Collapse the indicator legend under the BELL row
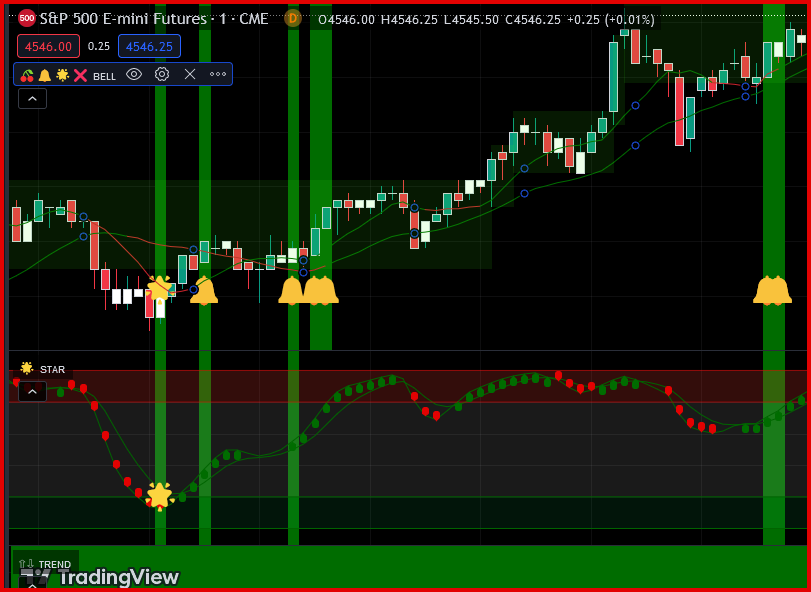This screenshot has width=811, height=592. pyautogui.click(x=33, y=98)
